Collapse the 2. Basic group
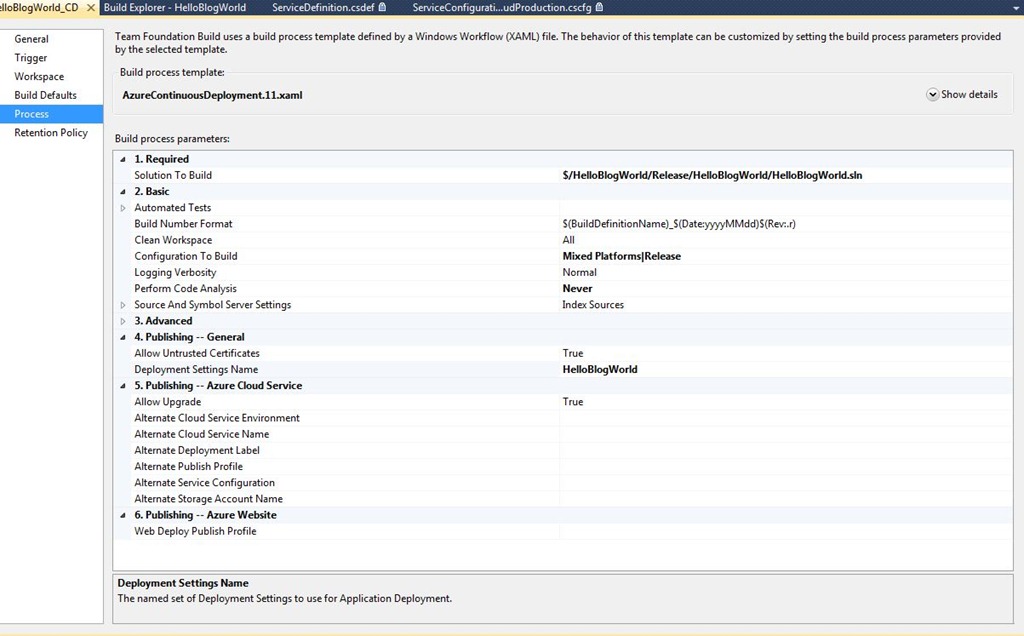 pyautogui.click(x=123, y=192)
